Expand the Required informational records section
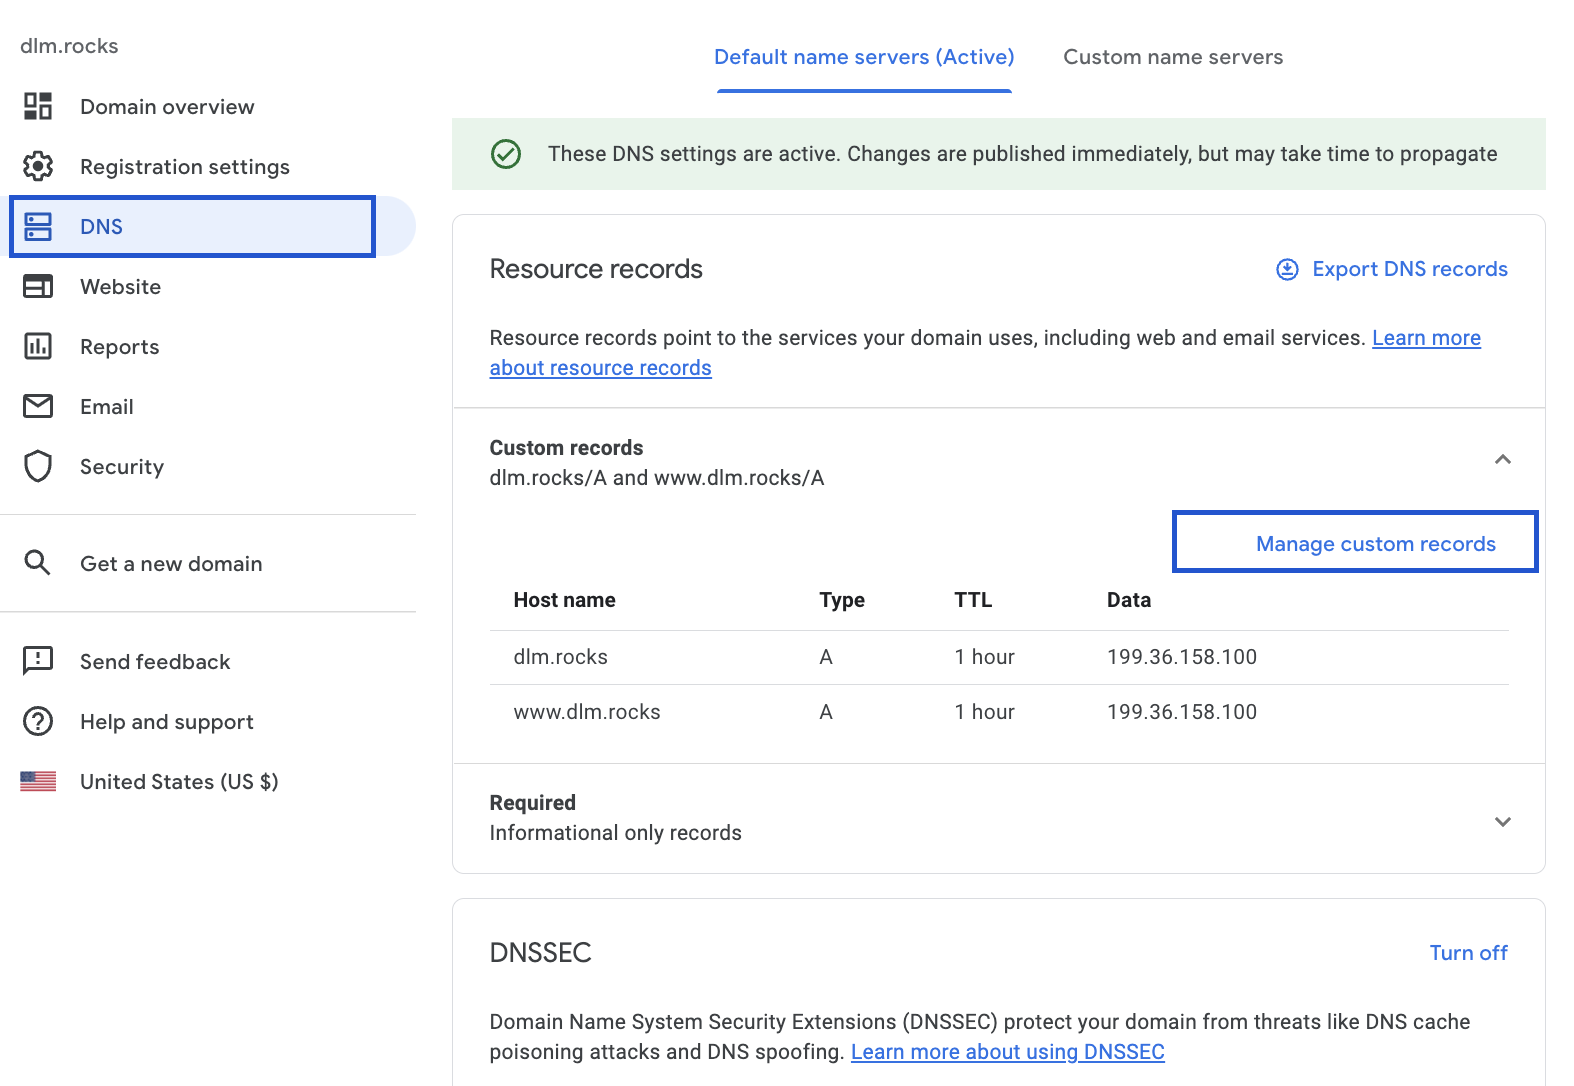The height and width of the screenshot is (1086, 1574). pos(1502,822)
